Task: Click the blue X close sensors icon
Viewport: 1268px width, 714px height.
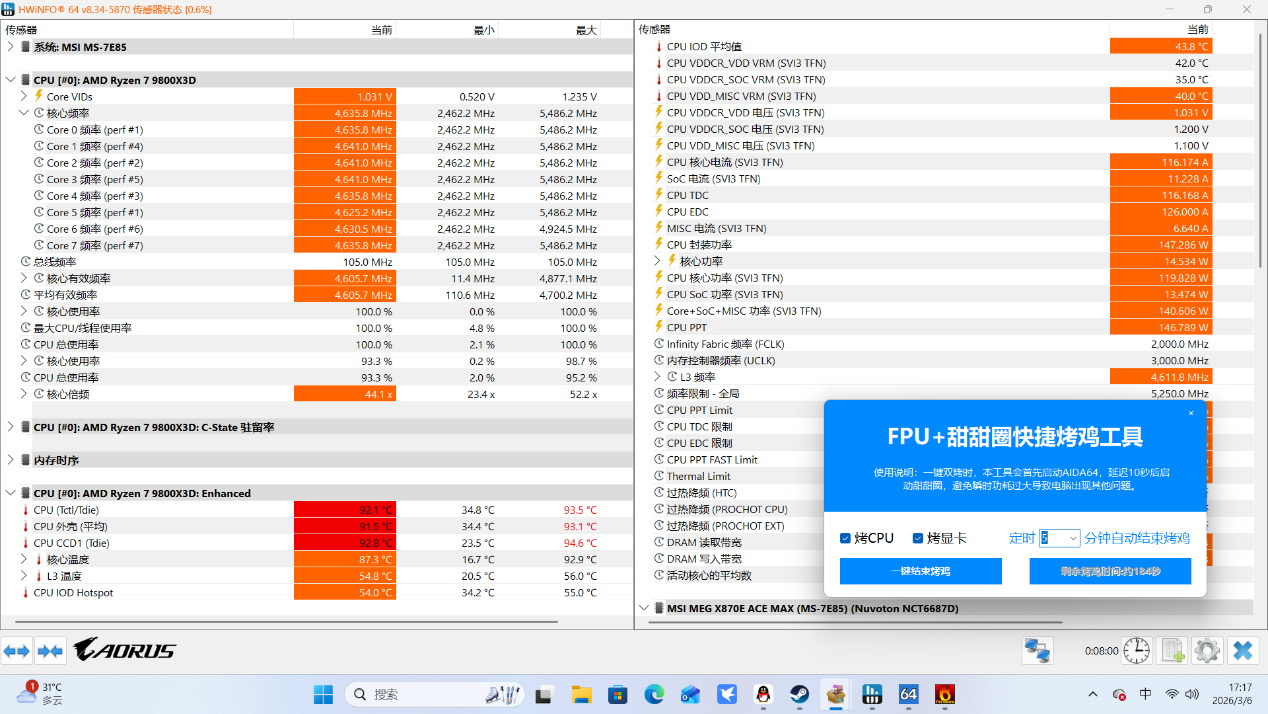Action: (x=1243, y=651)
